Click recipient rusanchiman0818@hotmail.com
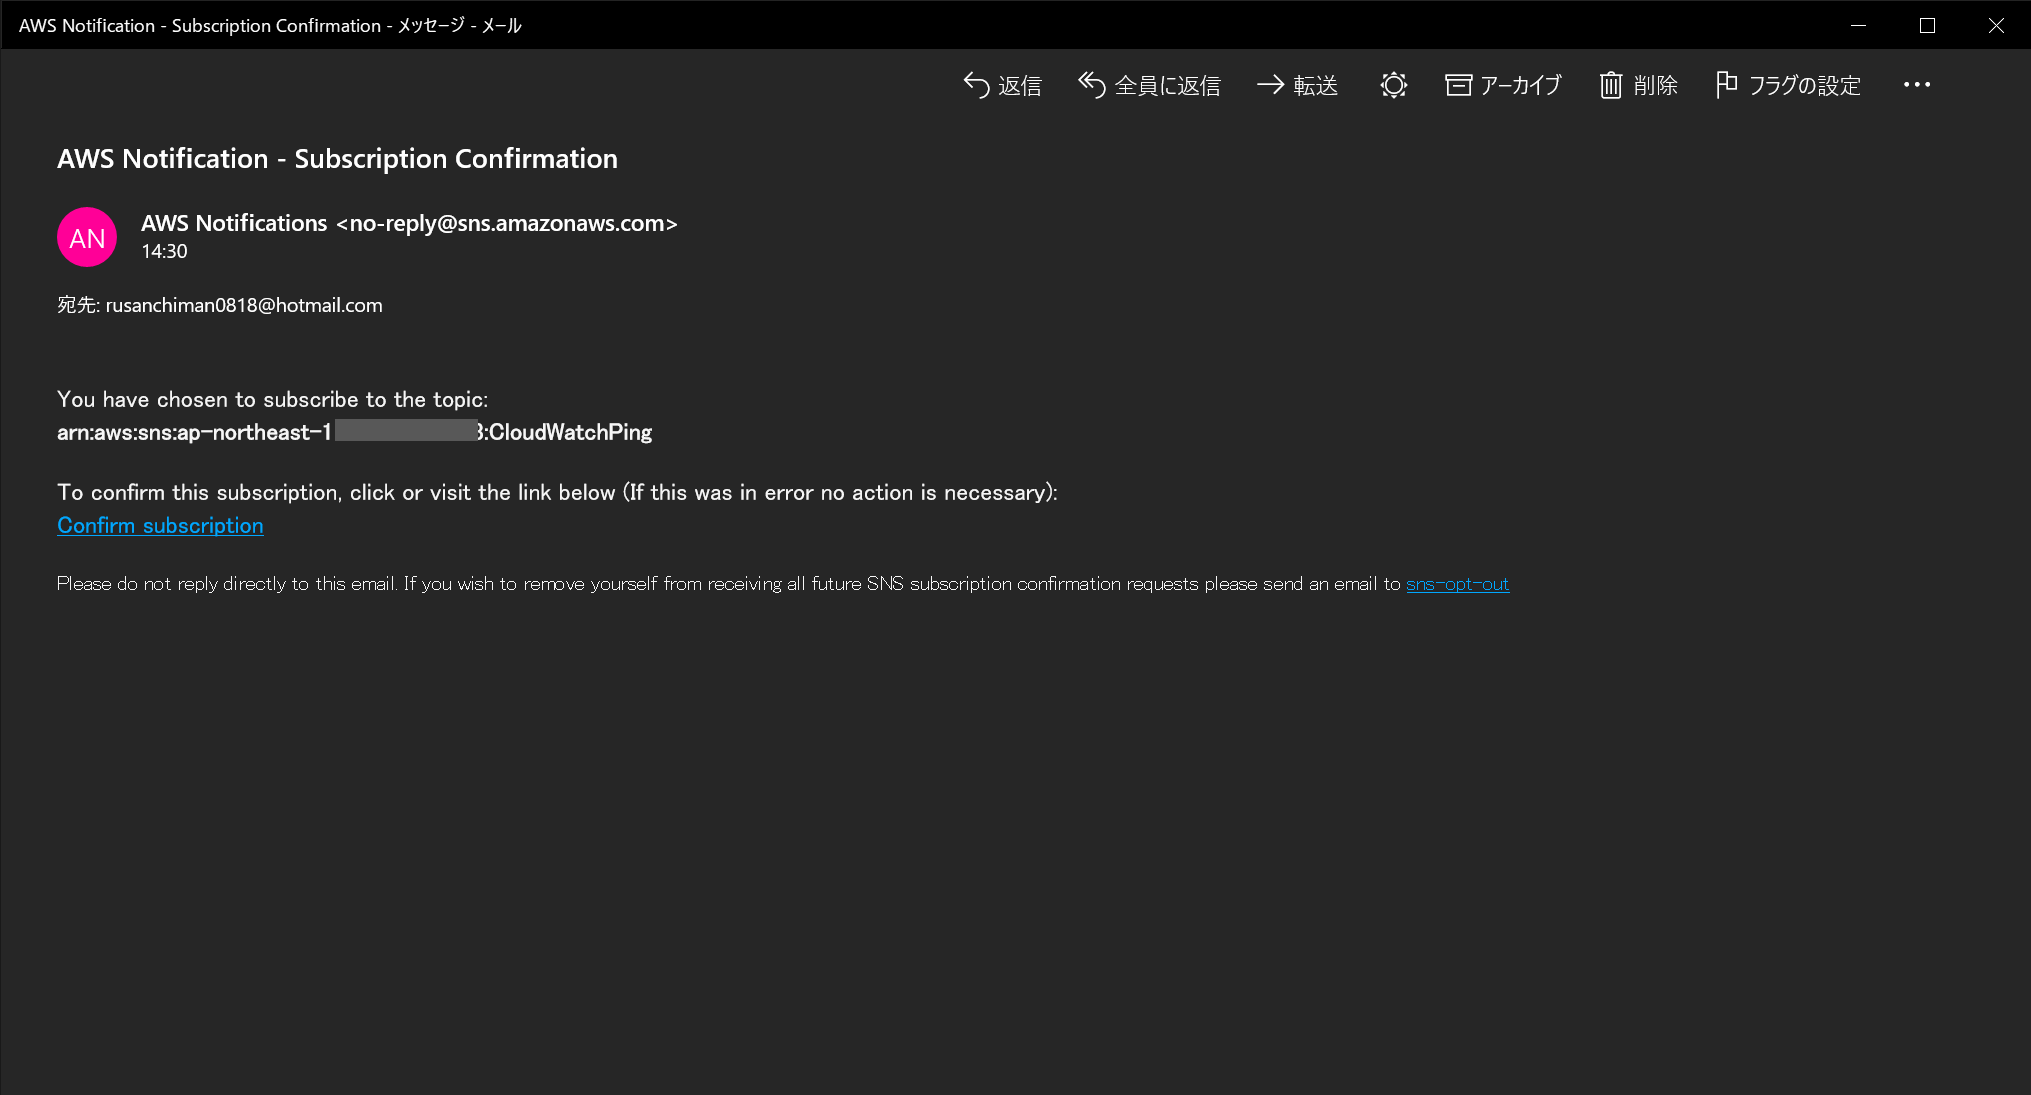The width and height of the screenshot is (2031, 1095). [244, 305]
